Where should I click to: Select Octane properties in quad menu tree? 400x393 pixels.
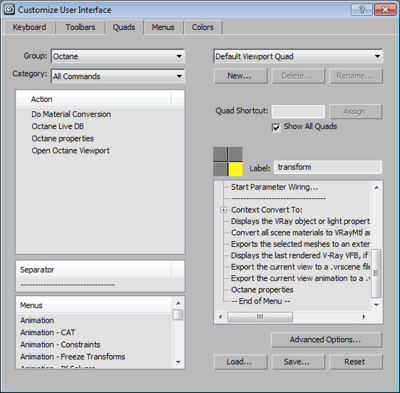(262, 290)
